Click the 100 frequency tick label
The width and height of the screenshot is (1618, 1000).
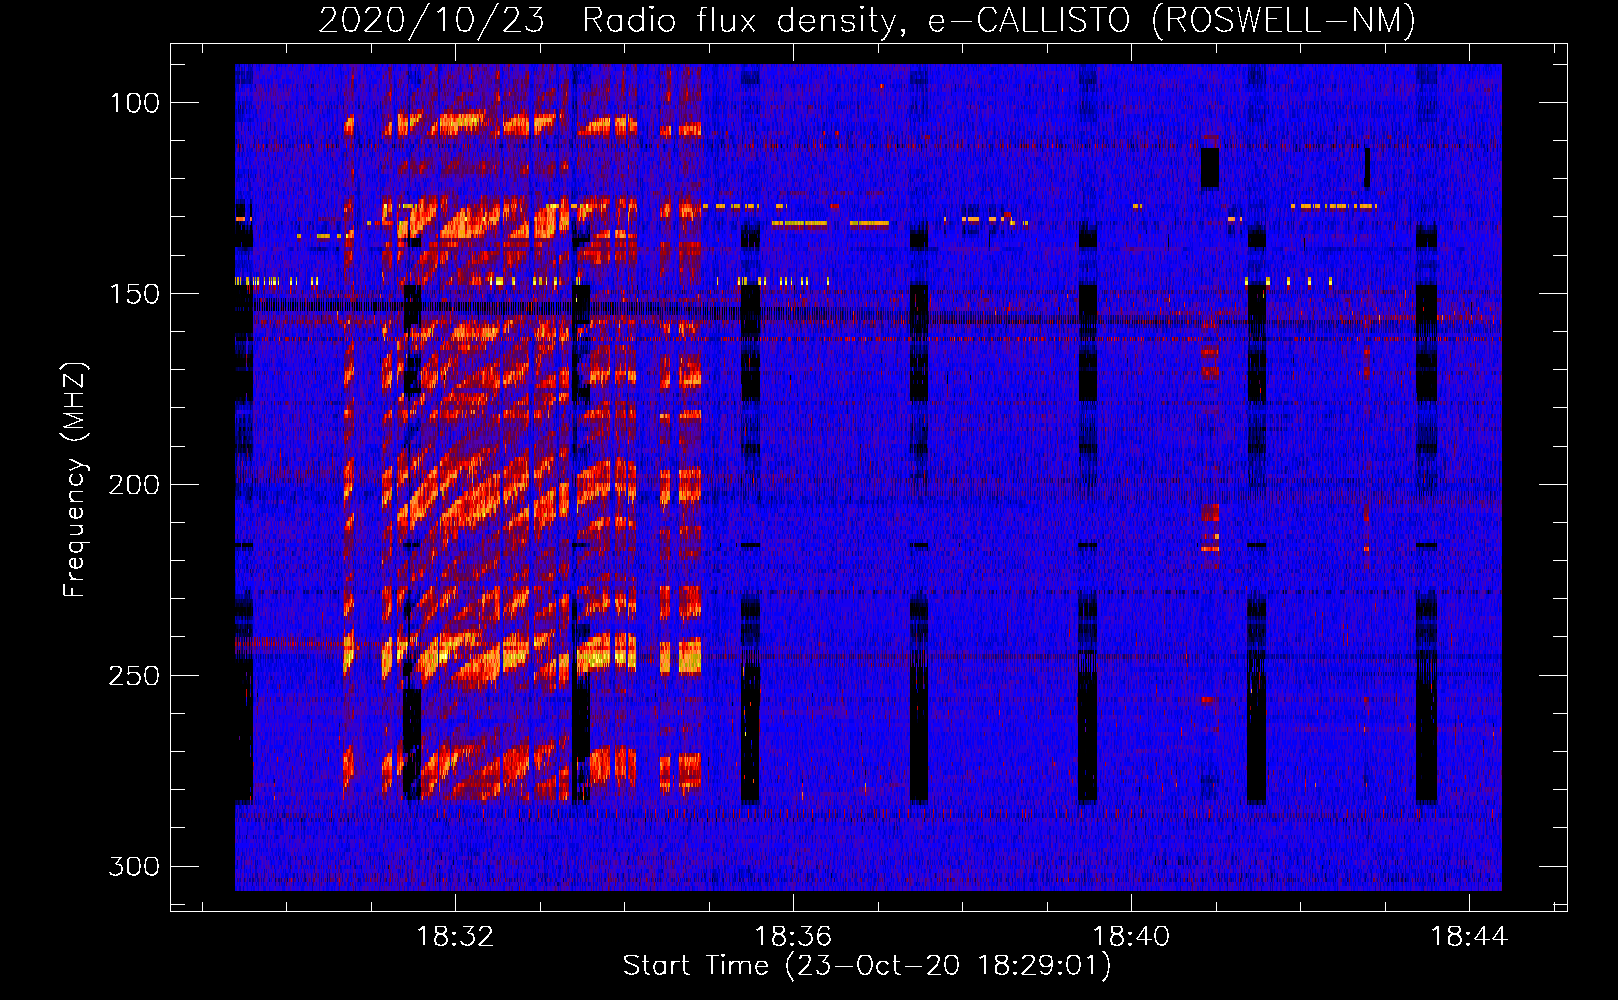(135, 103)
